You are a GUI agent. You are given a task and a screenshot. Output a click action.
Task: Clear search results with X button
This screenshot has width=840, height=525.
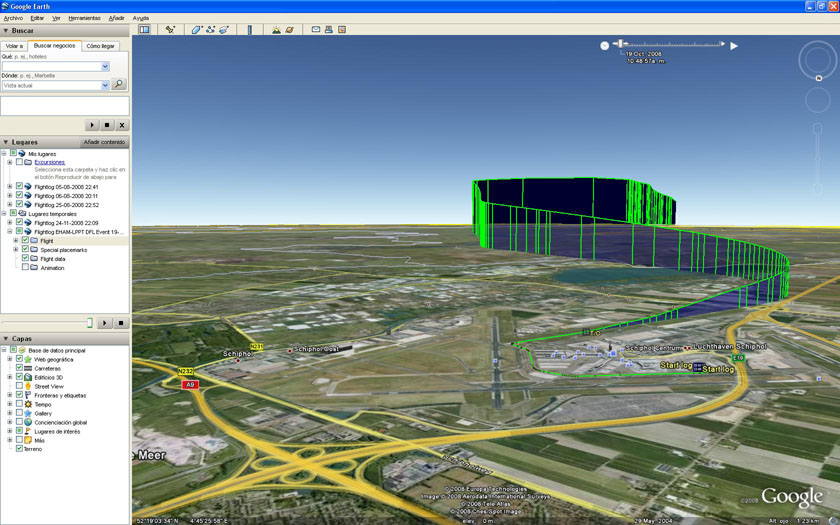(x=122, y=125)
